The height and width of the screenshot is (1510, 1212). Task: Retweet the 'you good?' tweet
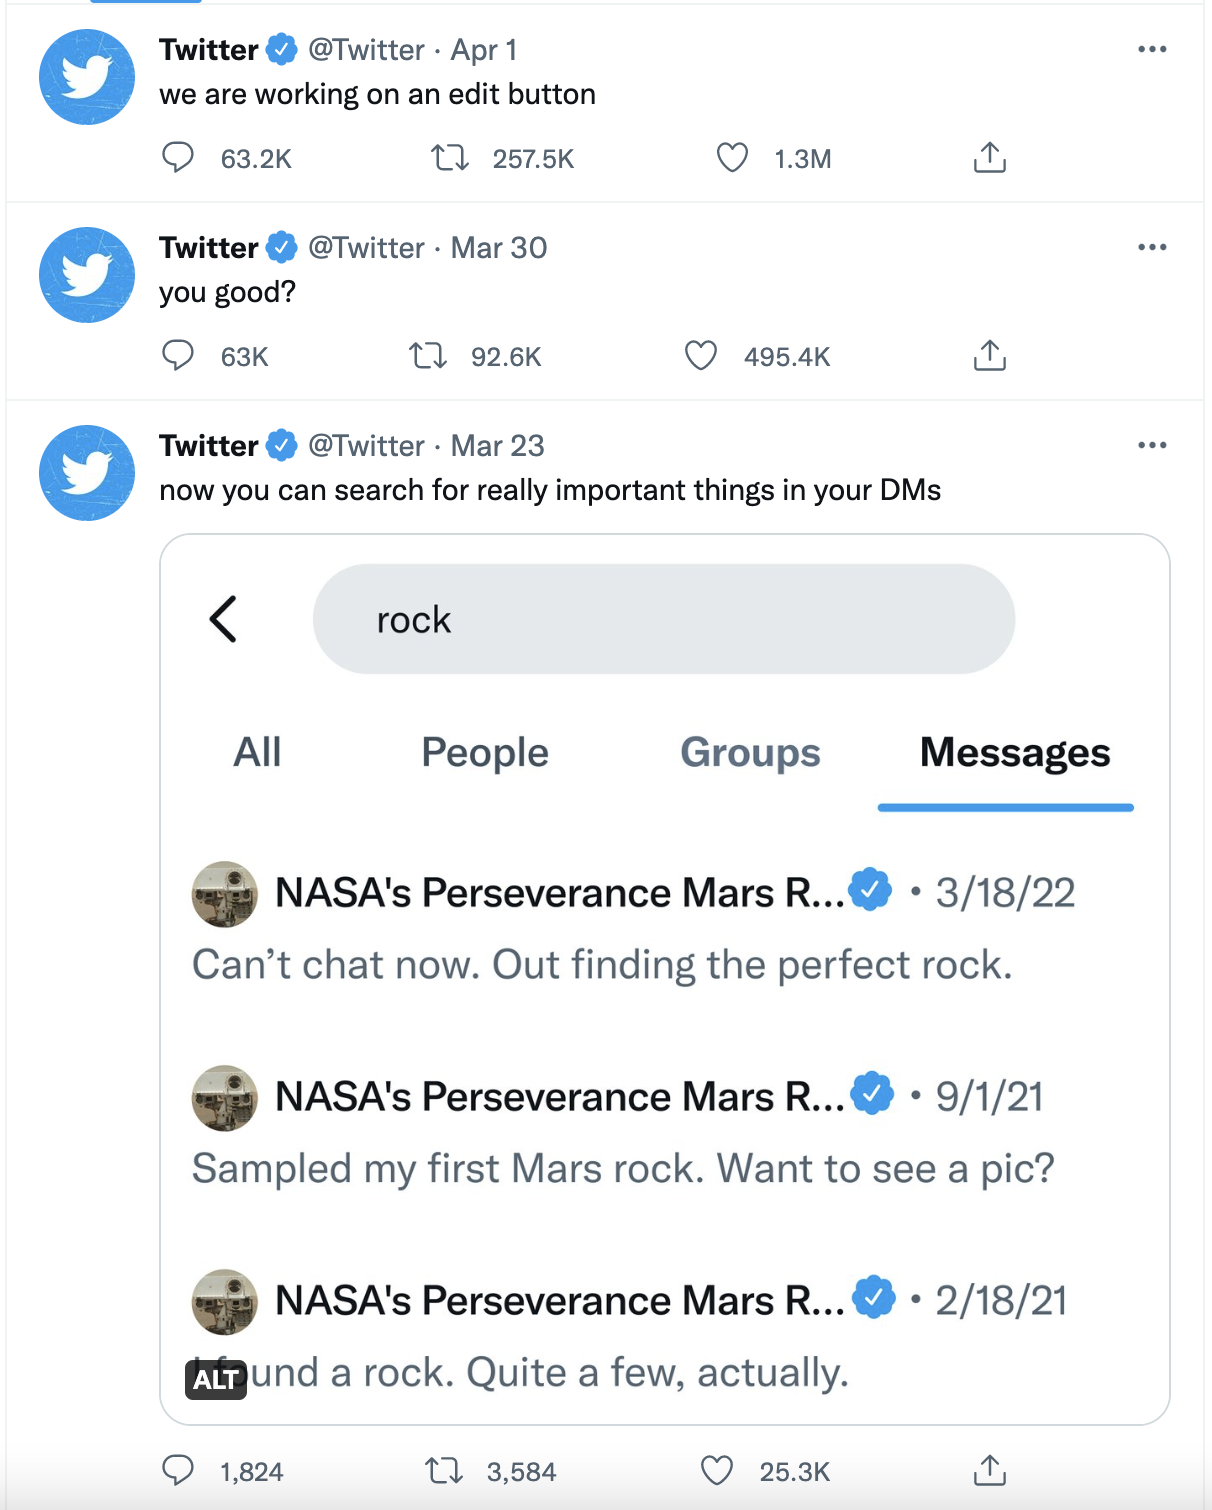428,356
